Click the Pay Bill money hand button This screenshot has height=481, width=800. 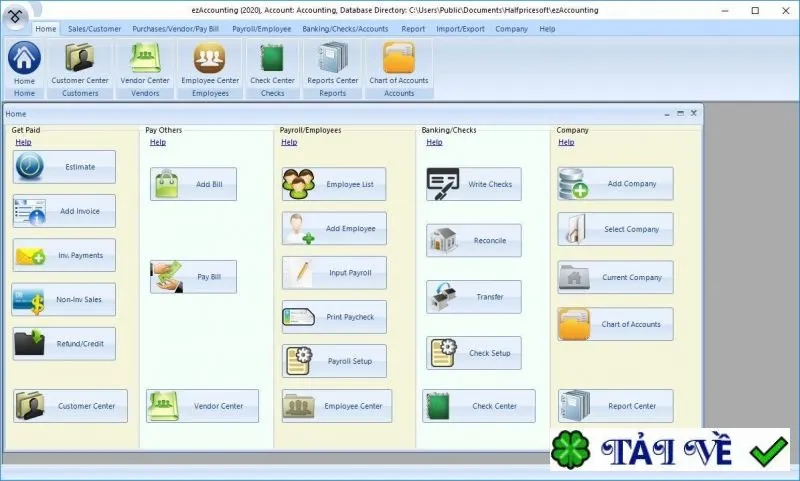tap(193, 277)
